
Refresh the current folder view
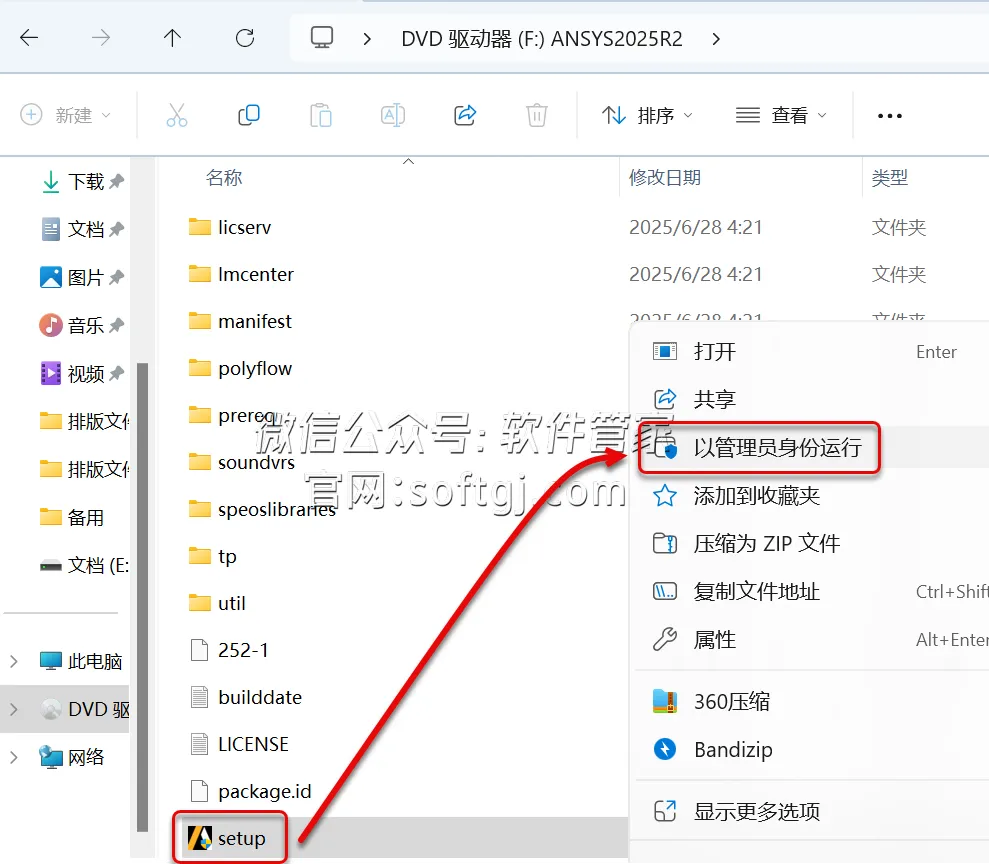pyautogui.click(x=245, y=38)
